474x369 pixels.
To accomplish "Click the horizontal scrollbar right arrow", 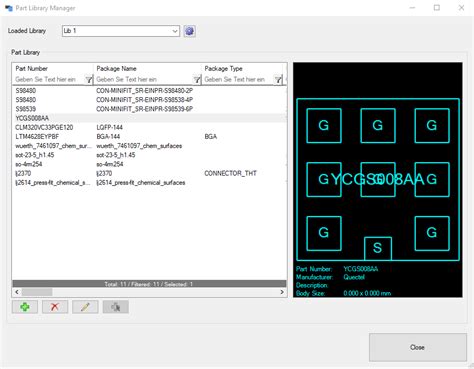I will point(282,292).
